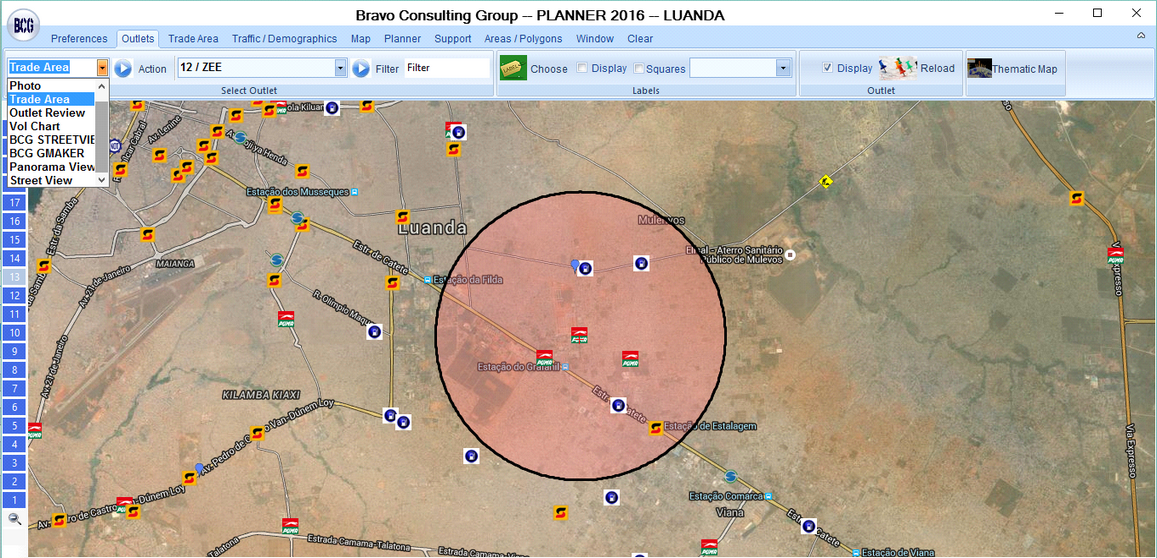Click the highlighted zoom level 13
The image size is (1157, 558).
pos(14,277)
